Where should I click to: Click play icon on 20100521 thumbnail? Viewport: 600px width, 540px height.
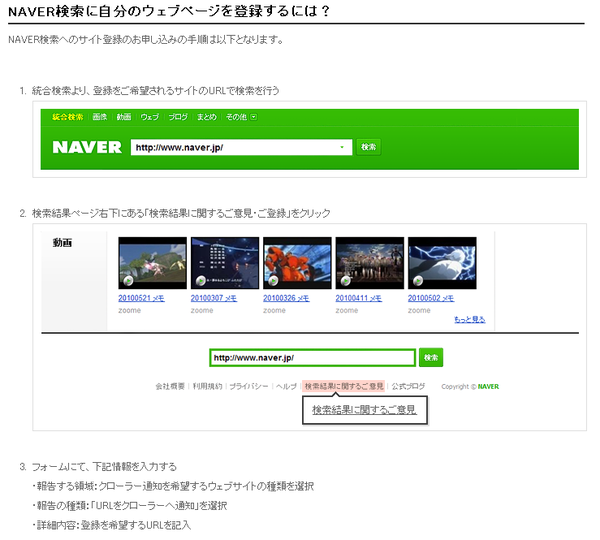click(x=128, y=281)
